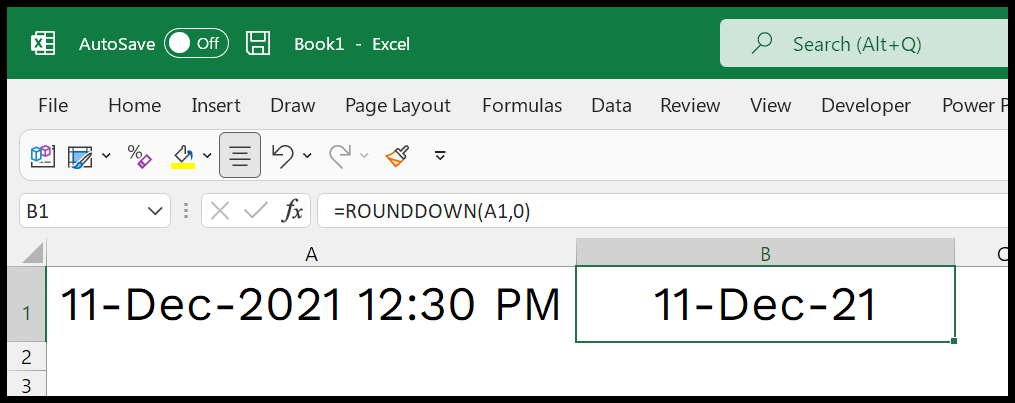Select cell B1 showing 11-Dec-21
Image resolution: width=1015 pixels, height=403 pixels.
click(x=765, y=304)
